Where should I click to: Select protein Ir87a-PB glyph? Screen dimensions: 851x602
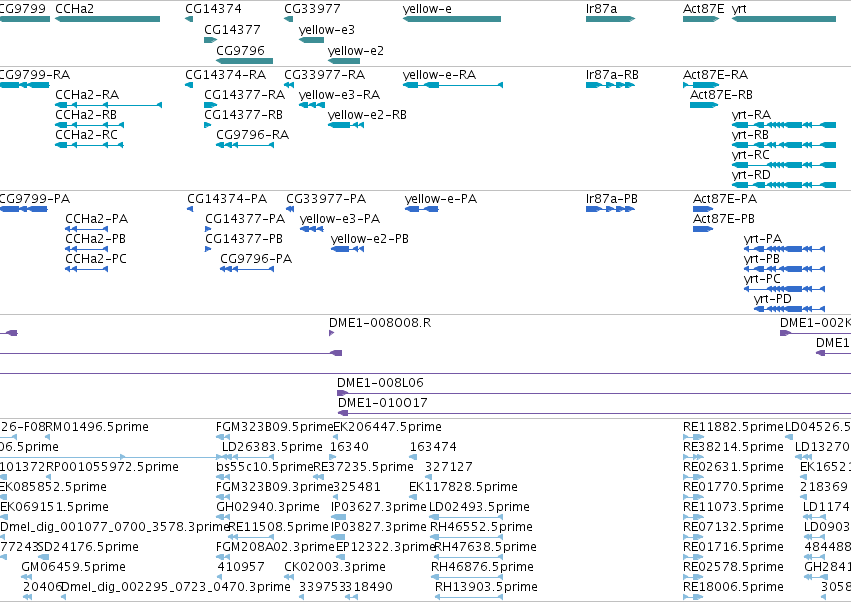[x=610, y=209]
